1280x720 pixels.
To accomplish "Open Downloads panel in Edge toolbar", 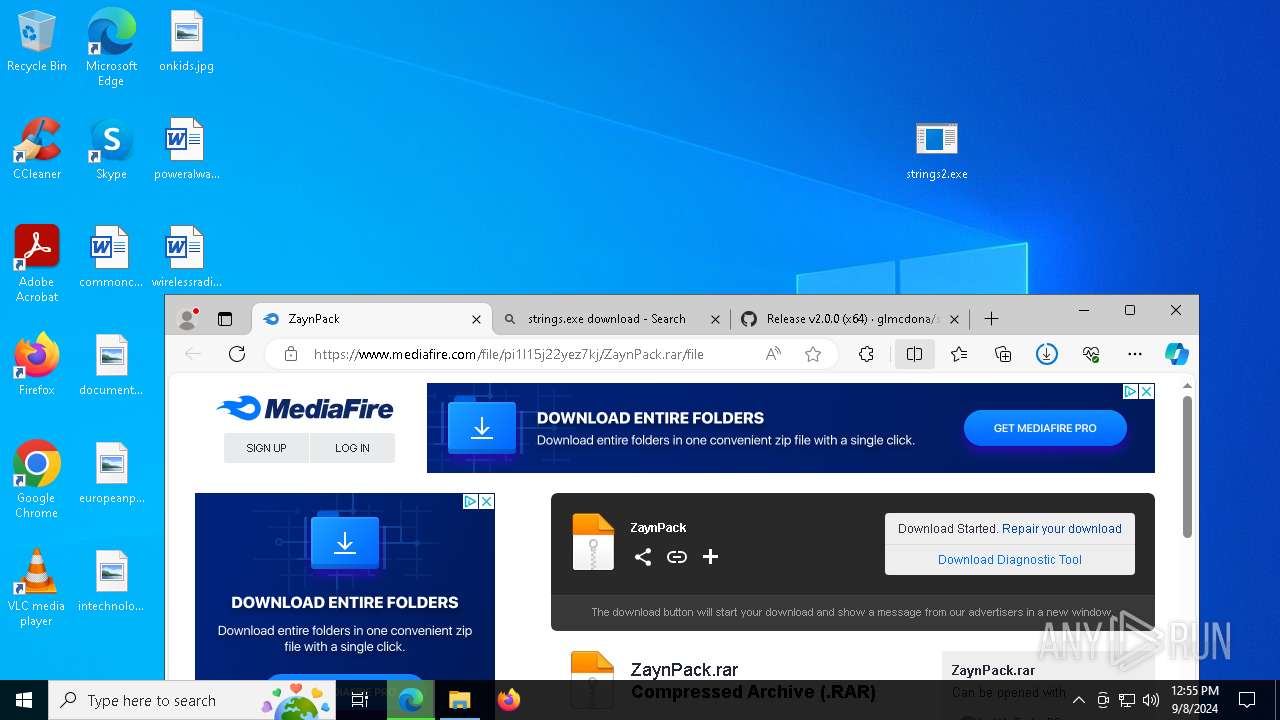I will coord(1047,354).
